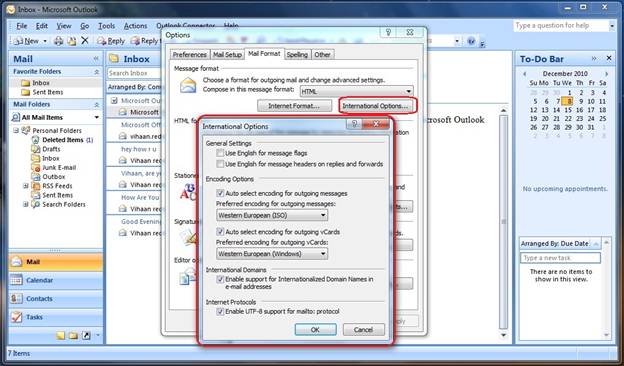Viewport: 624px width, 366px height.
Task: Select the Deleted Items folder
Action: pyautogui.click(x=62, y=140)
